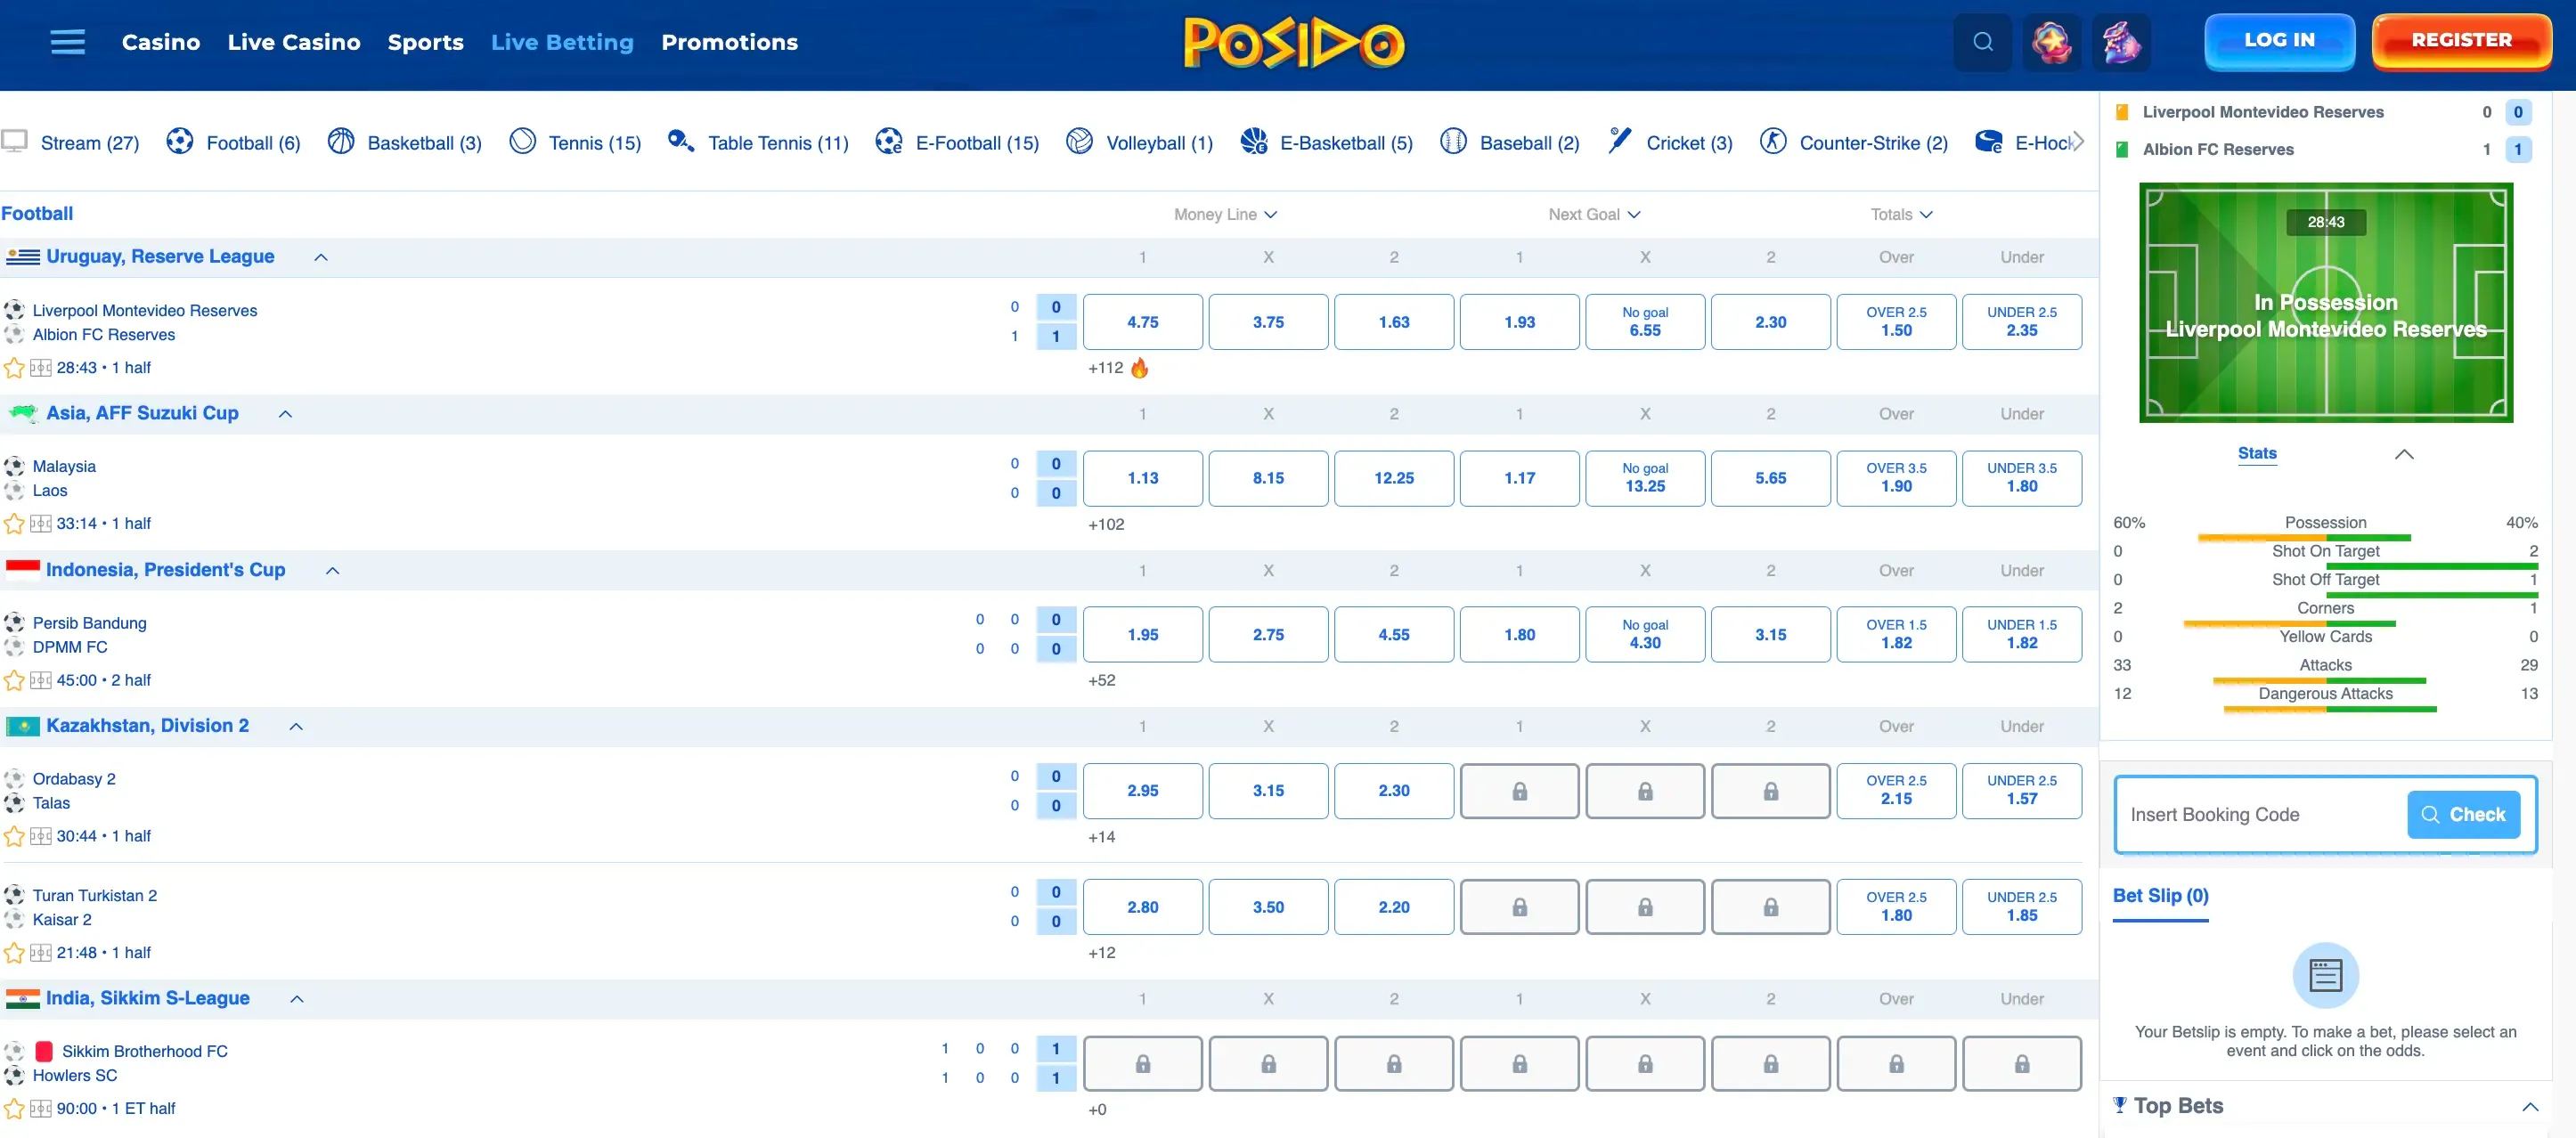Click the Top Bets trophy icon
The image size is (2576, 1138).
pos(2119,1105)
